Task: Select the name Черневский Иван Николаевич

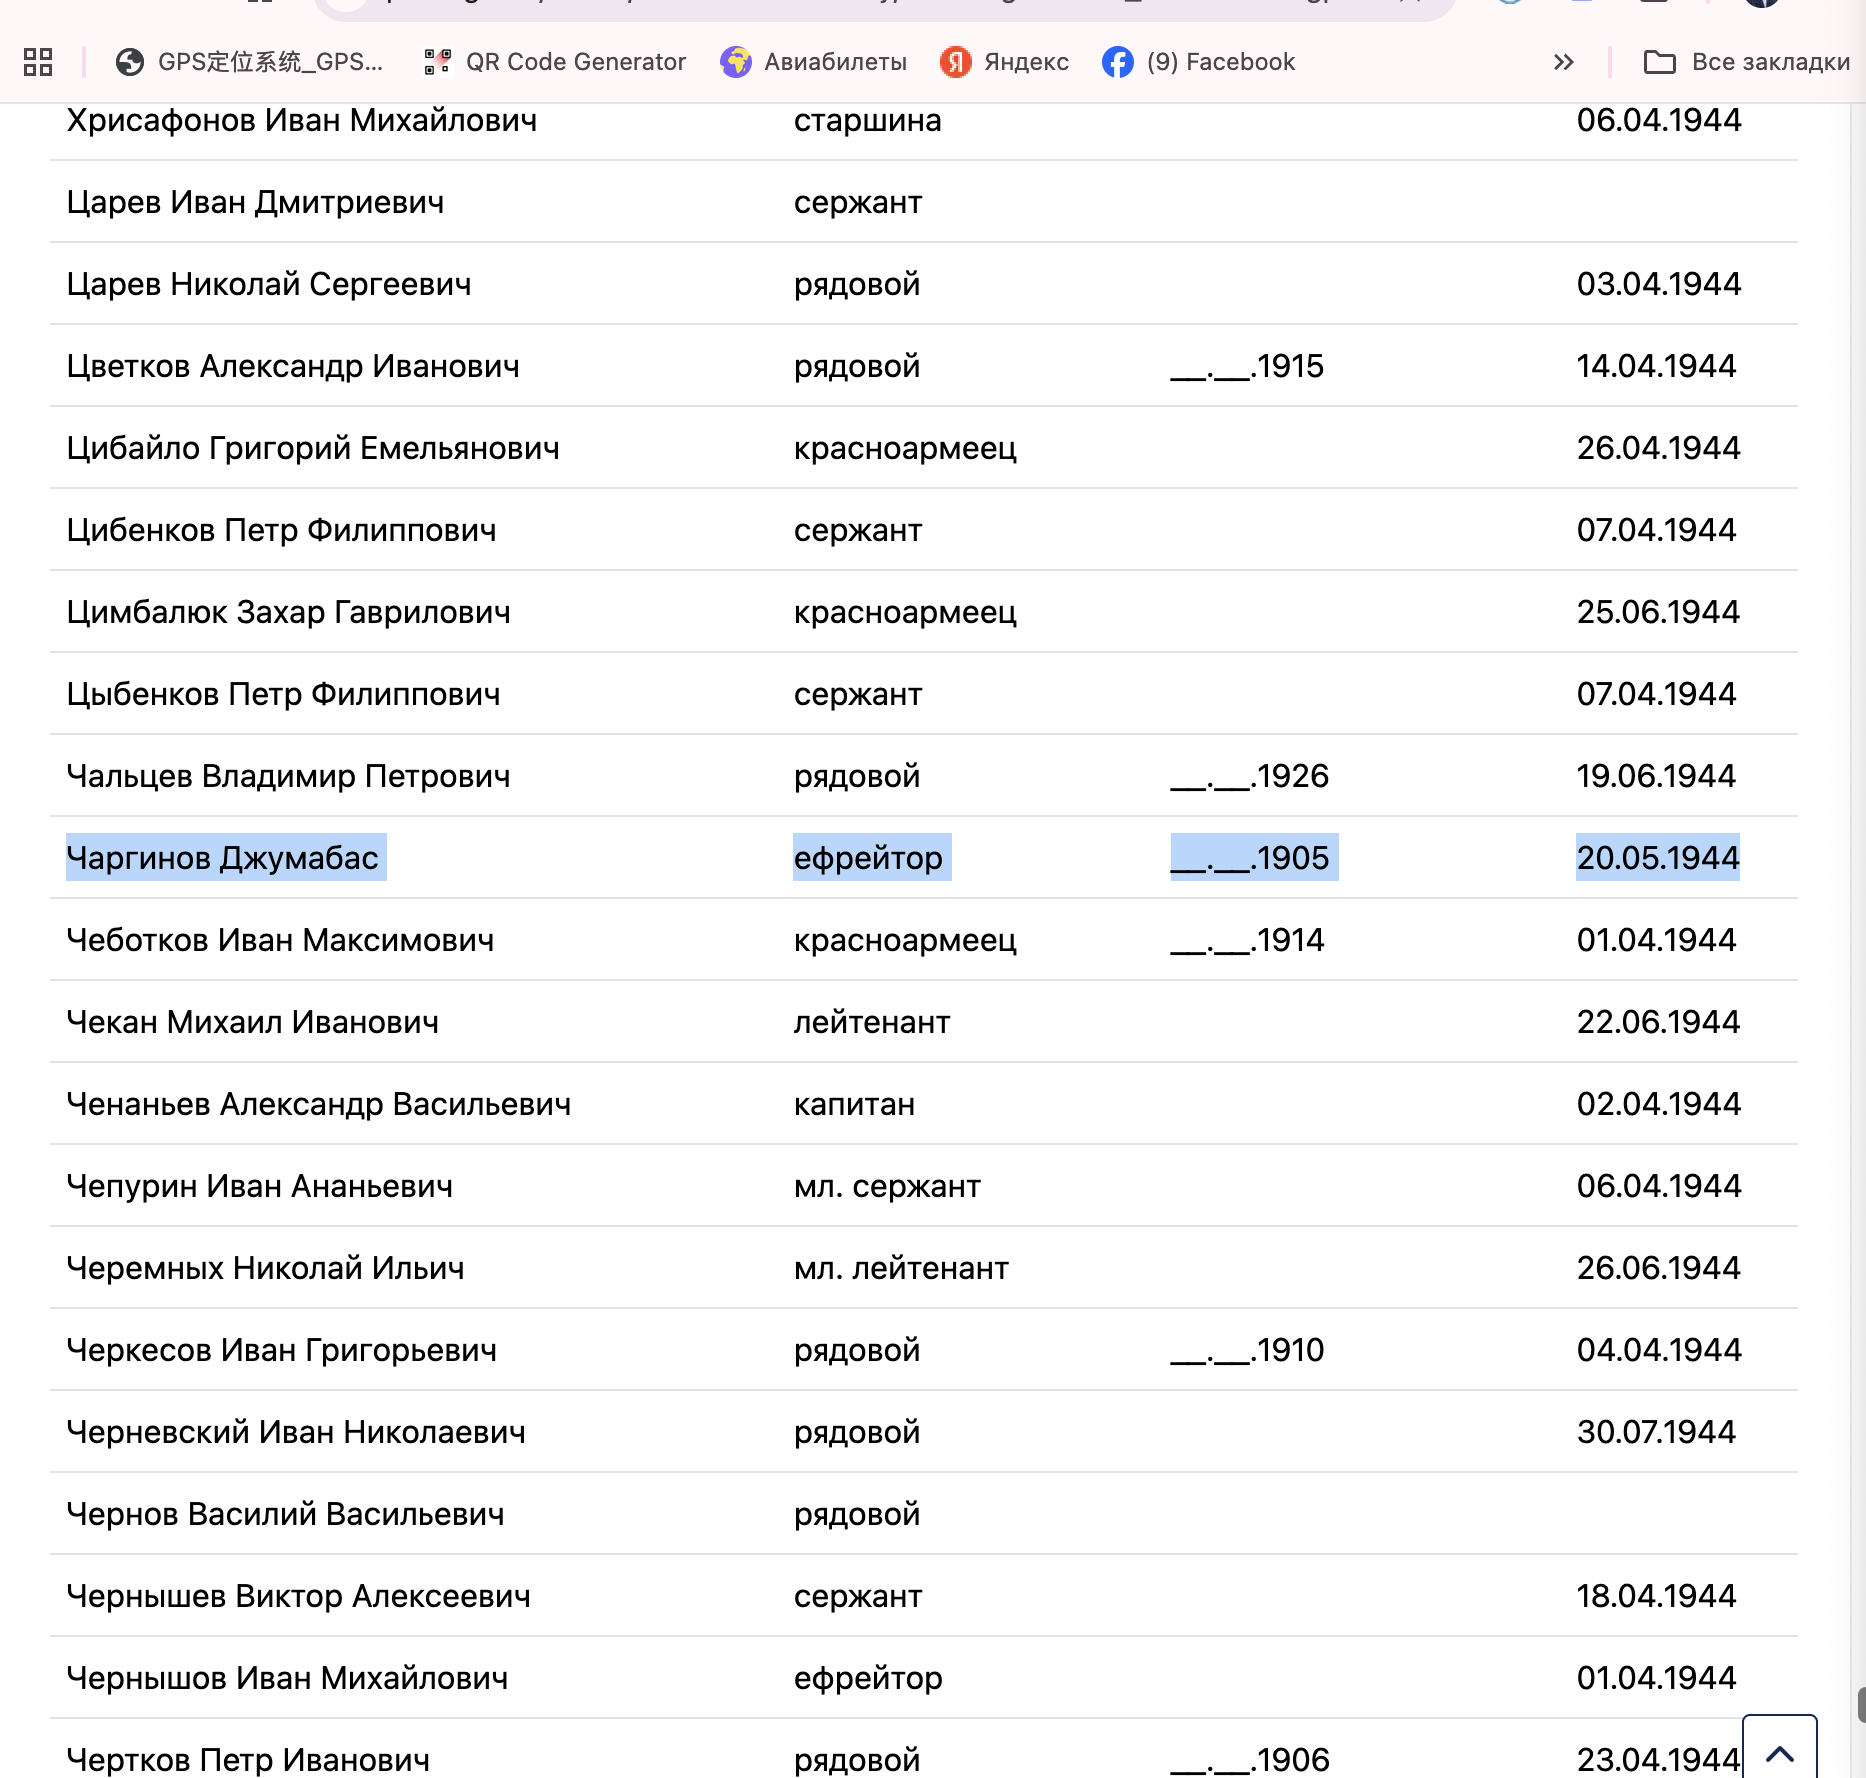Action: 296,1432
